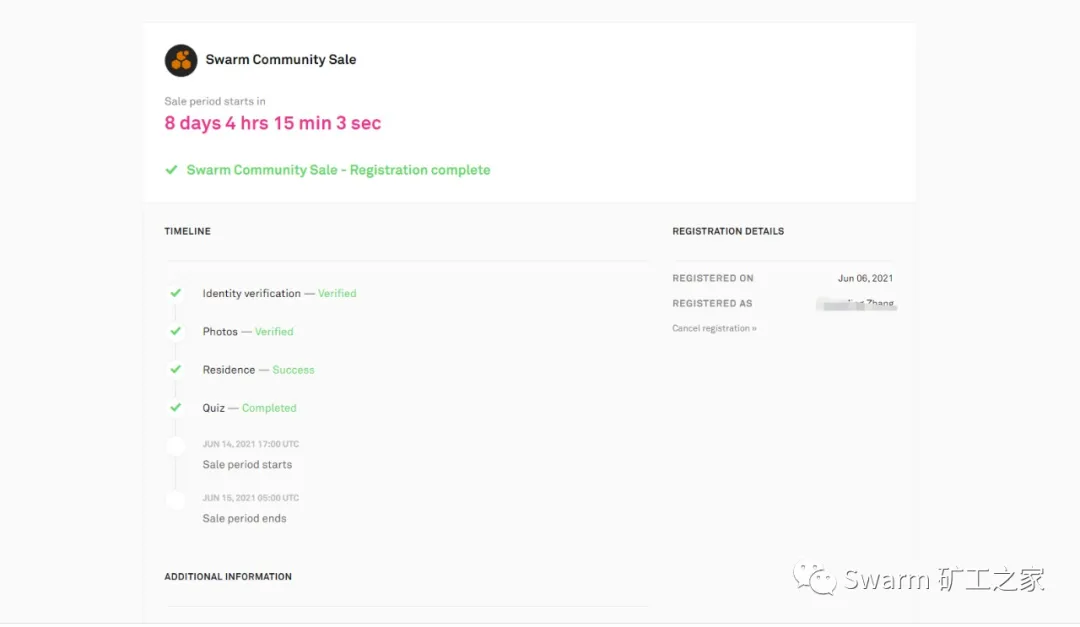Select the Sale period ends timeline marker
The height and width of the screenshot is (627, 1080).
tap(176, 500)
